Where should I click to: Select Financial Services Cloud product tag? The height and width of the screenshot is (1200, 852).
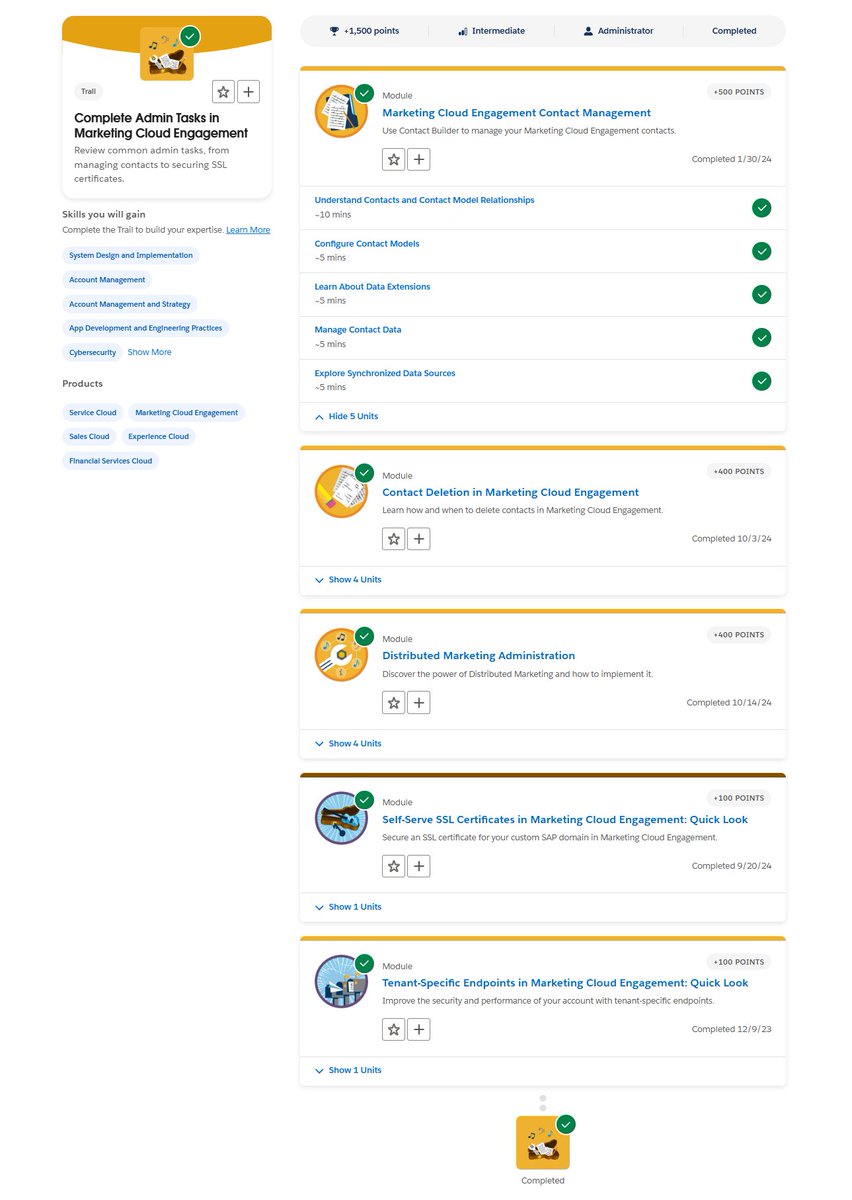tap(111, 461)
